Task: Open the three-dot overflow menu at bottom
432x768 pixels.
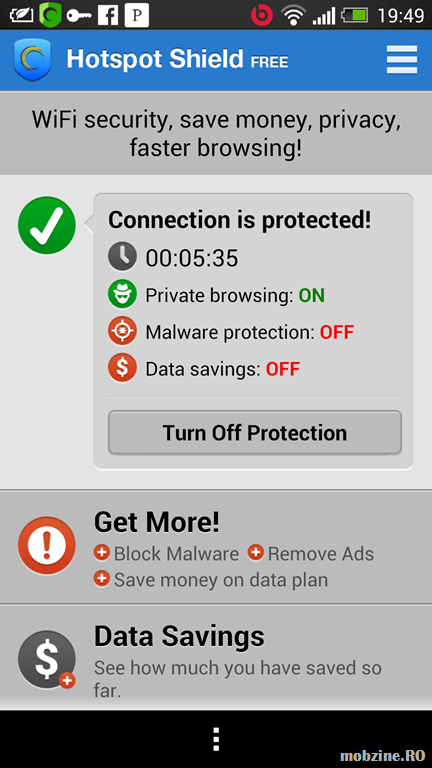Action: coord(216,739)
